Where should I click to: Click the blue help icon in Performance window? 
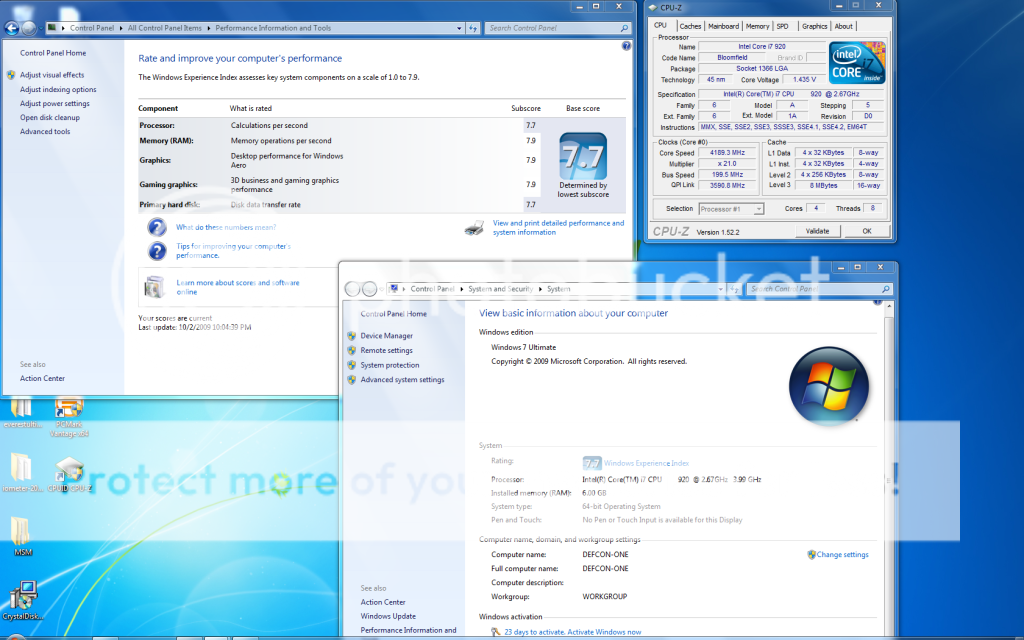tap(626, 46)
